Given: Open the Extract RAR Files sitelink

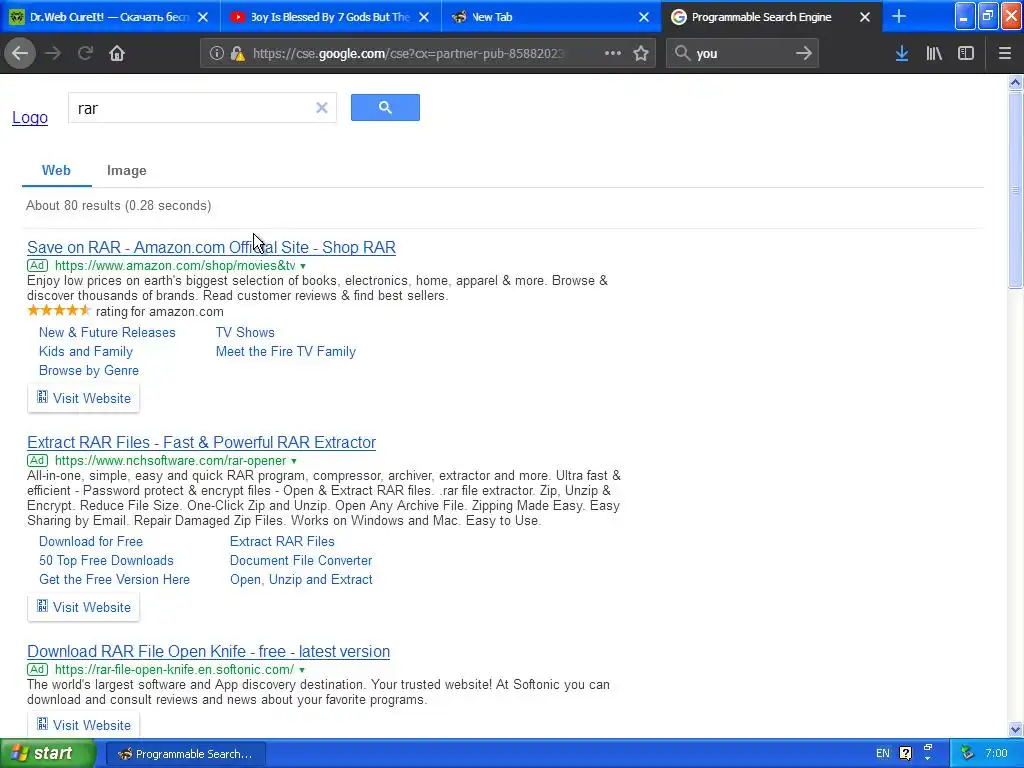Looking at the screenshot, I should point(282,541).
